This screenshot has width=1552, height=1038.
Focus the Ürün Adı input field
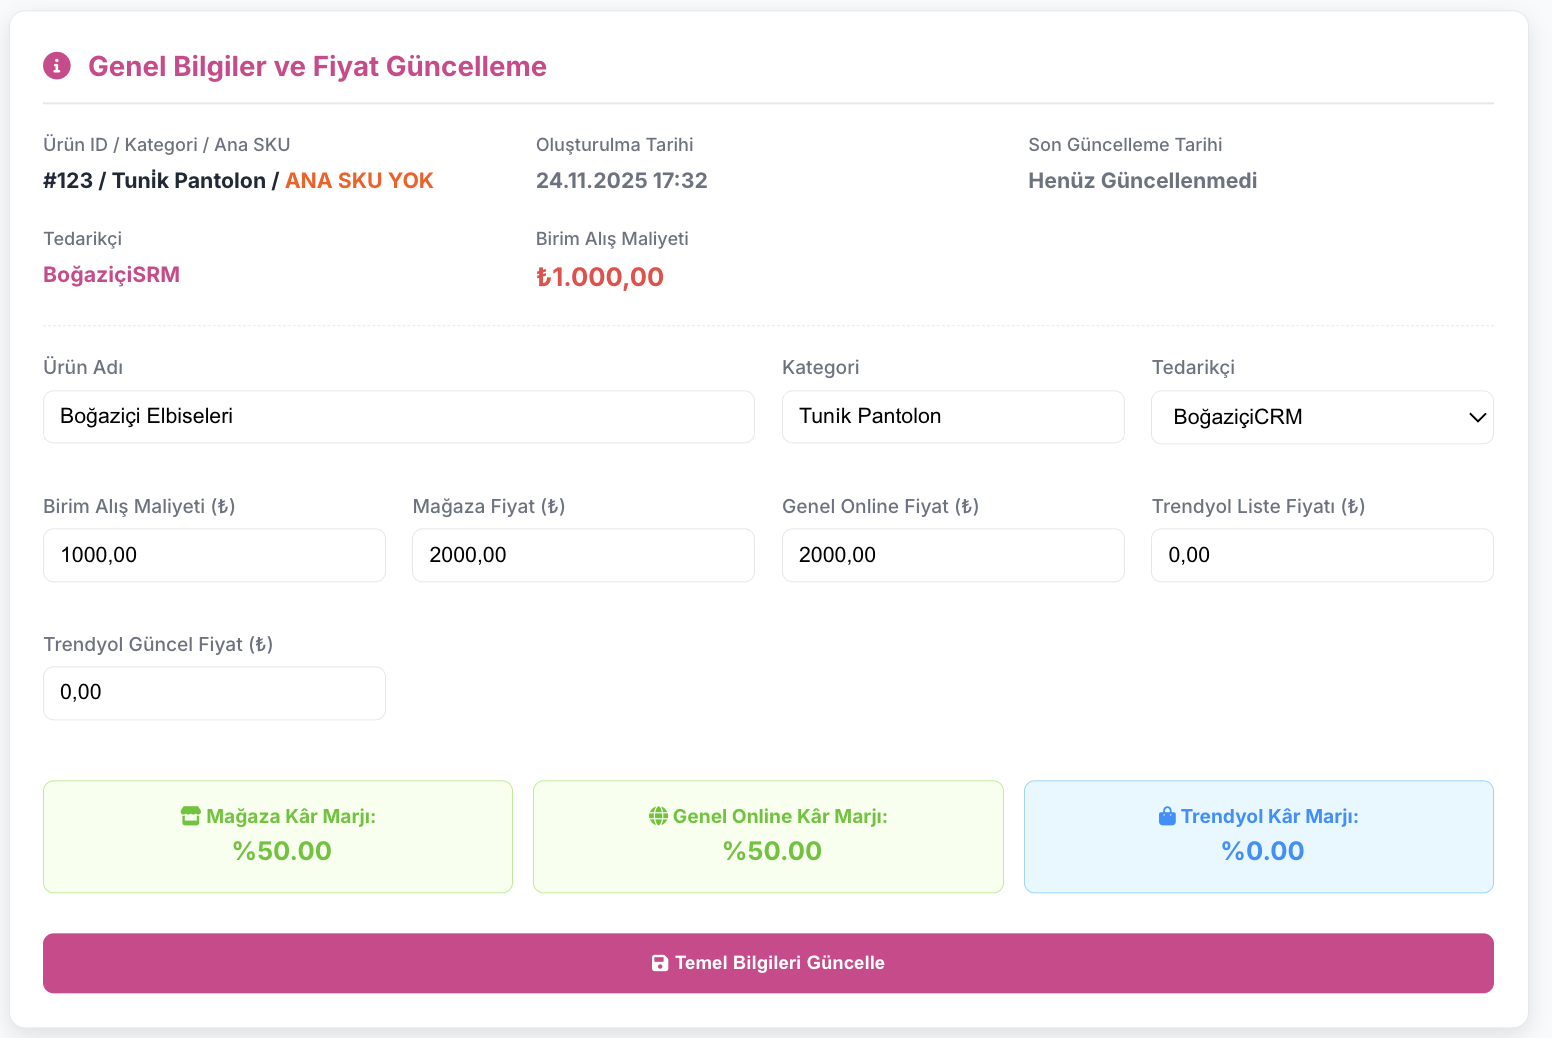(398, 417)
